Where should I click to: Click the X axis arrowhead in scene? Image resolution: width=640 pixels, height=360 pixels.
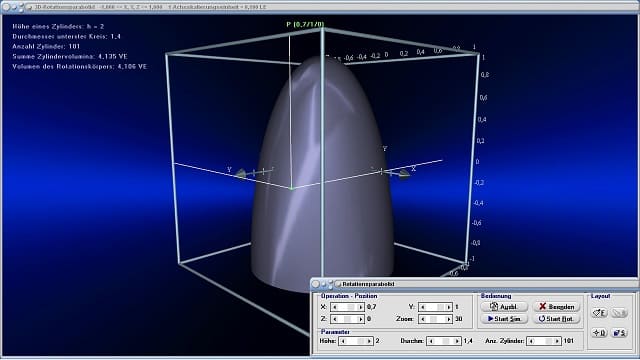404,174
